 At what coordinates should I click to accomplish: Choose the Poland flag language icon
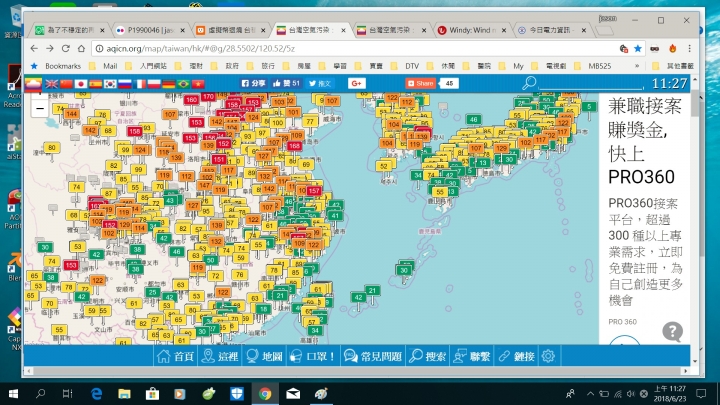point(154,84)
